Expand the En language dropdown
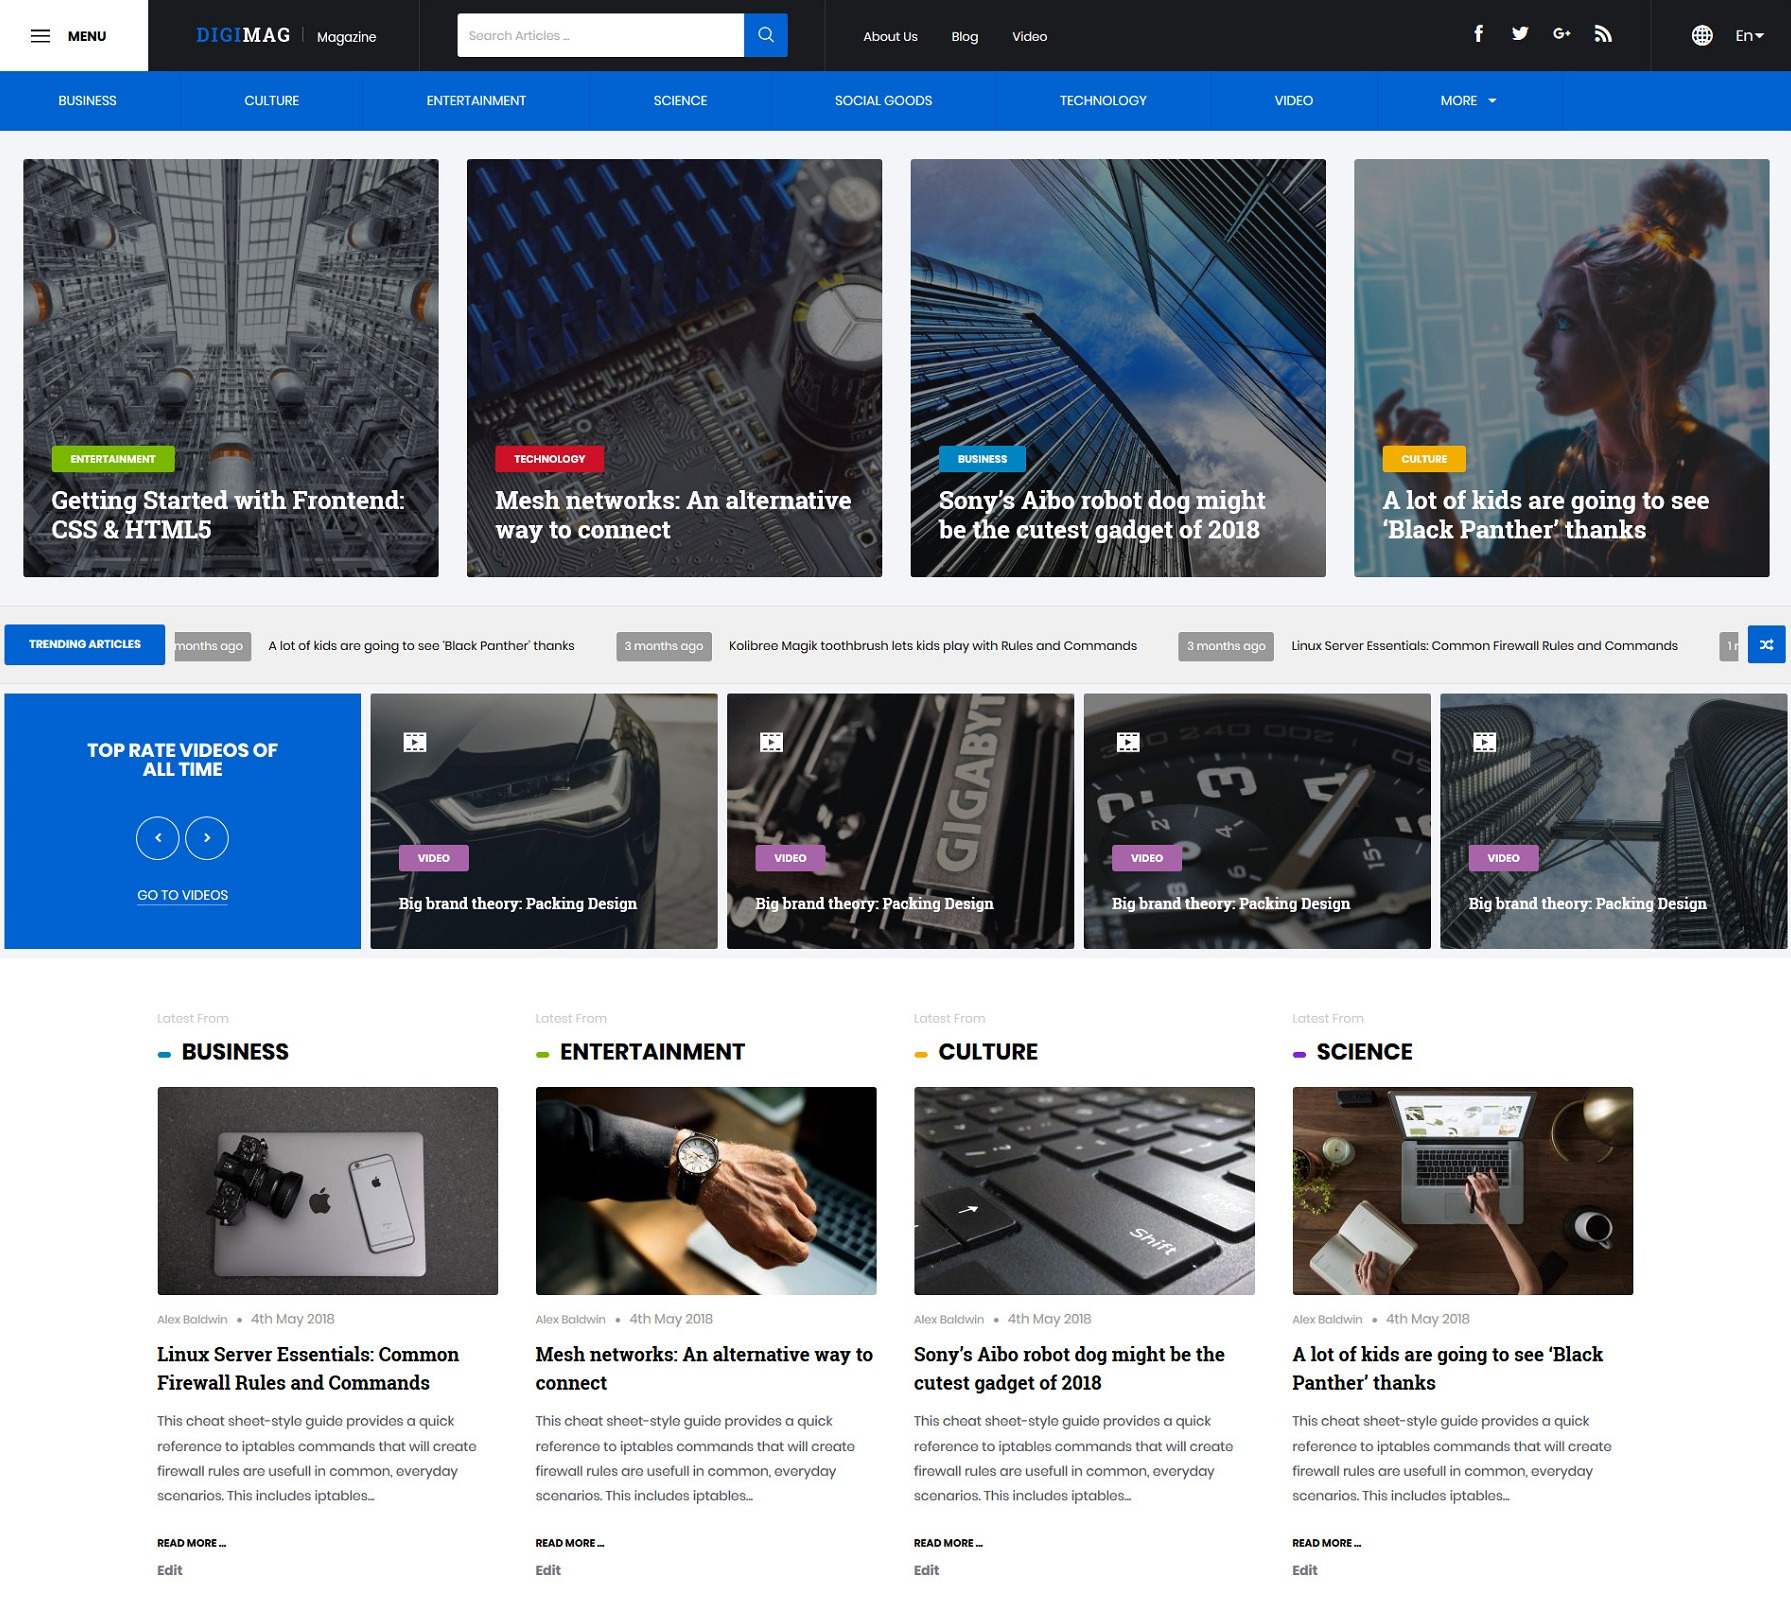The width and height of the screenshot is (1791, 1617). click(x=1749, y=36)
